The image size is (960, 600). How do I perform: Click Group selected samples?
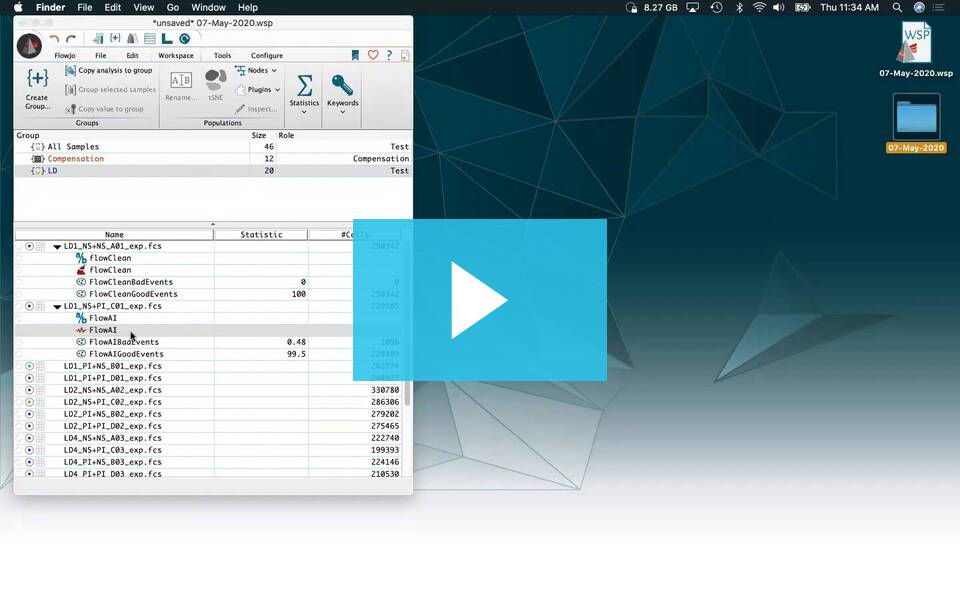tap(110, 90)
